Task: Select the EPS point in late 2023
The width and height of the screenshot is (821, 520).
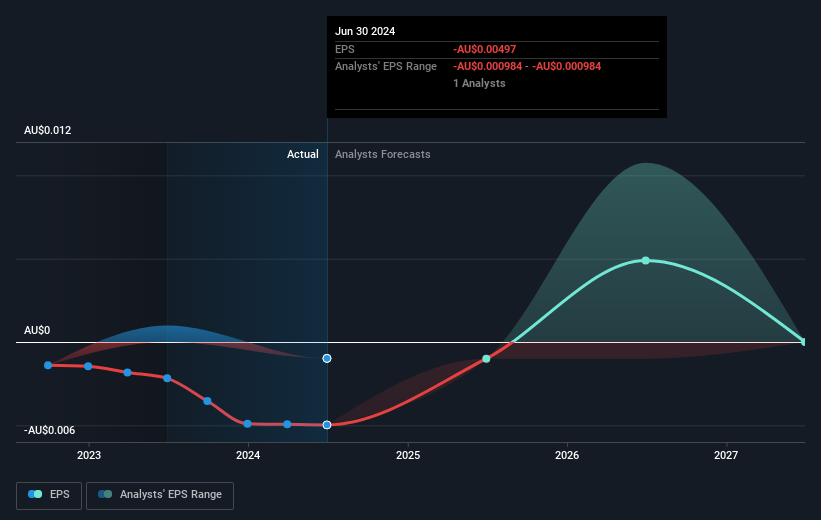Action: pos(207,401)
